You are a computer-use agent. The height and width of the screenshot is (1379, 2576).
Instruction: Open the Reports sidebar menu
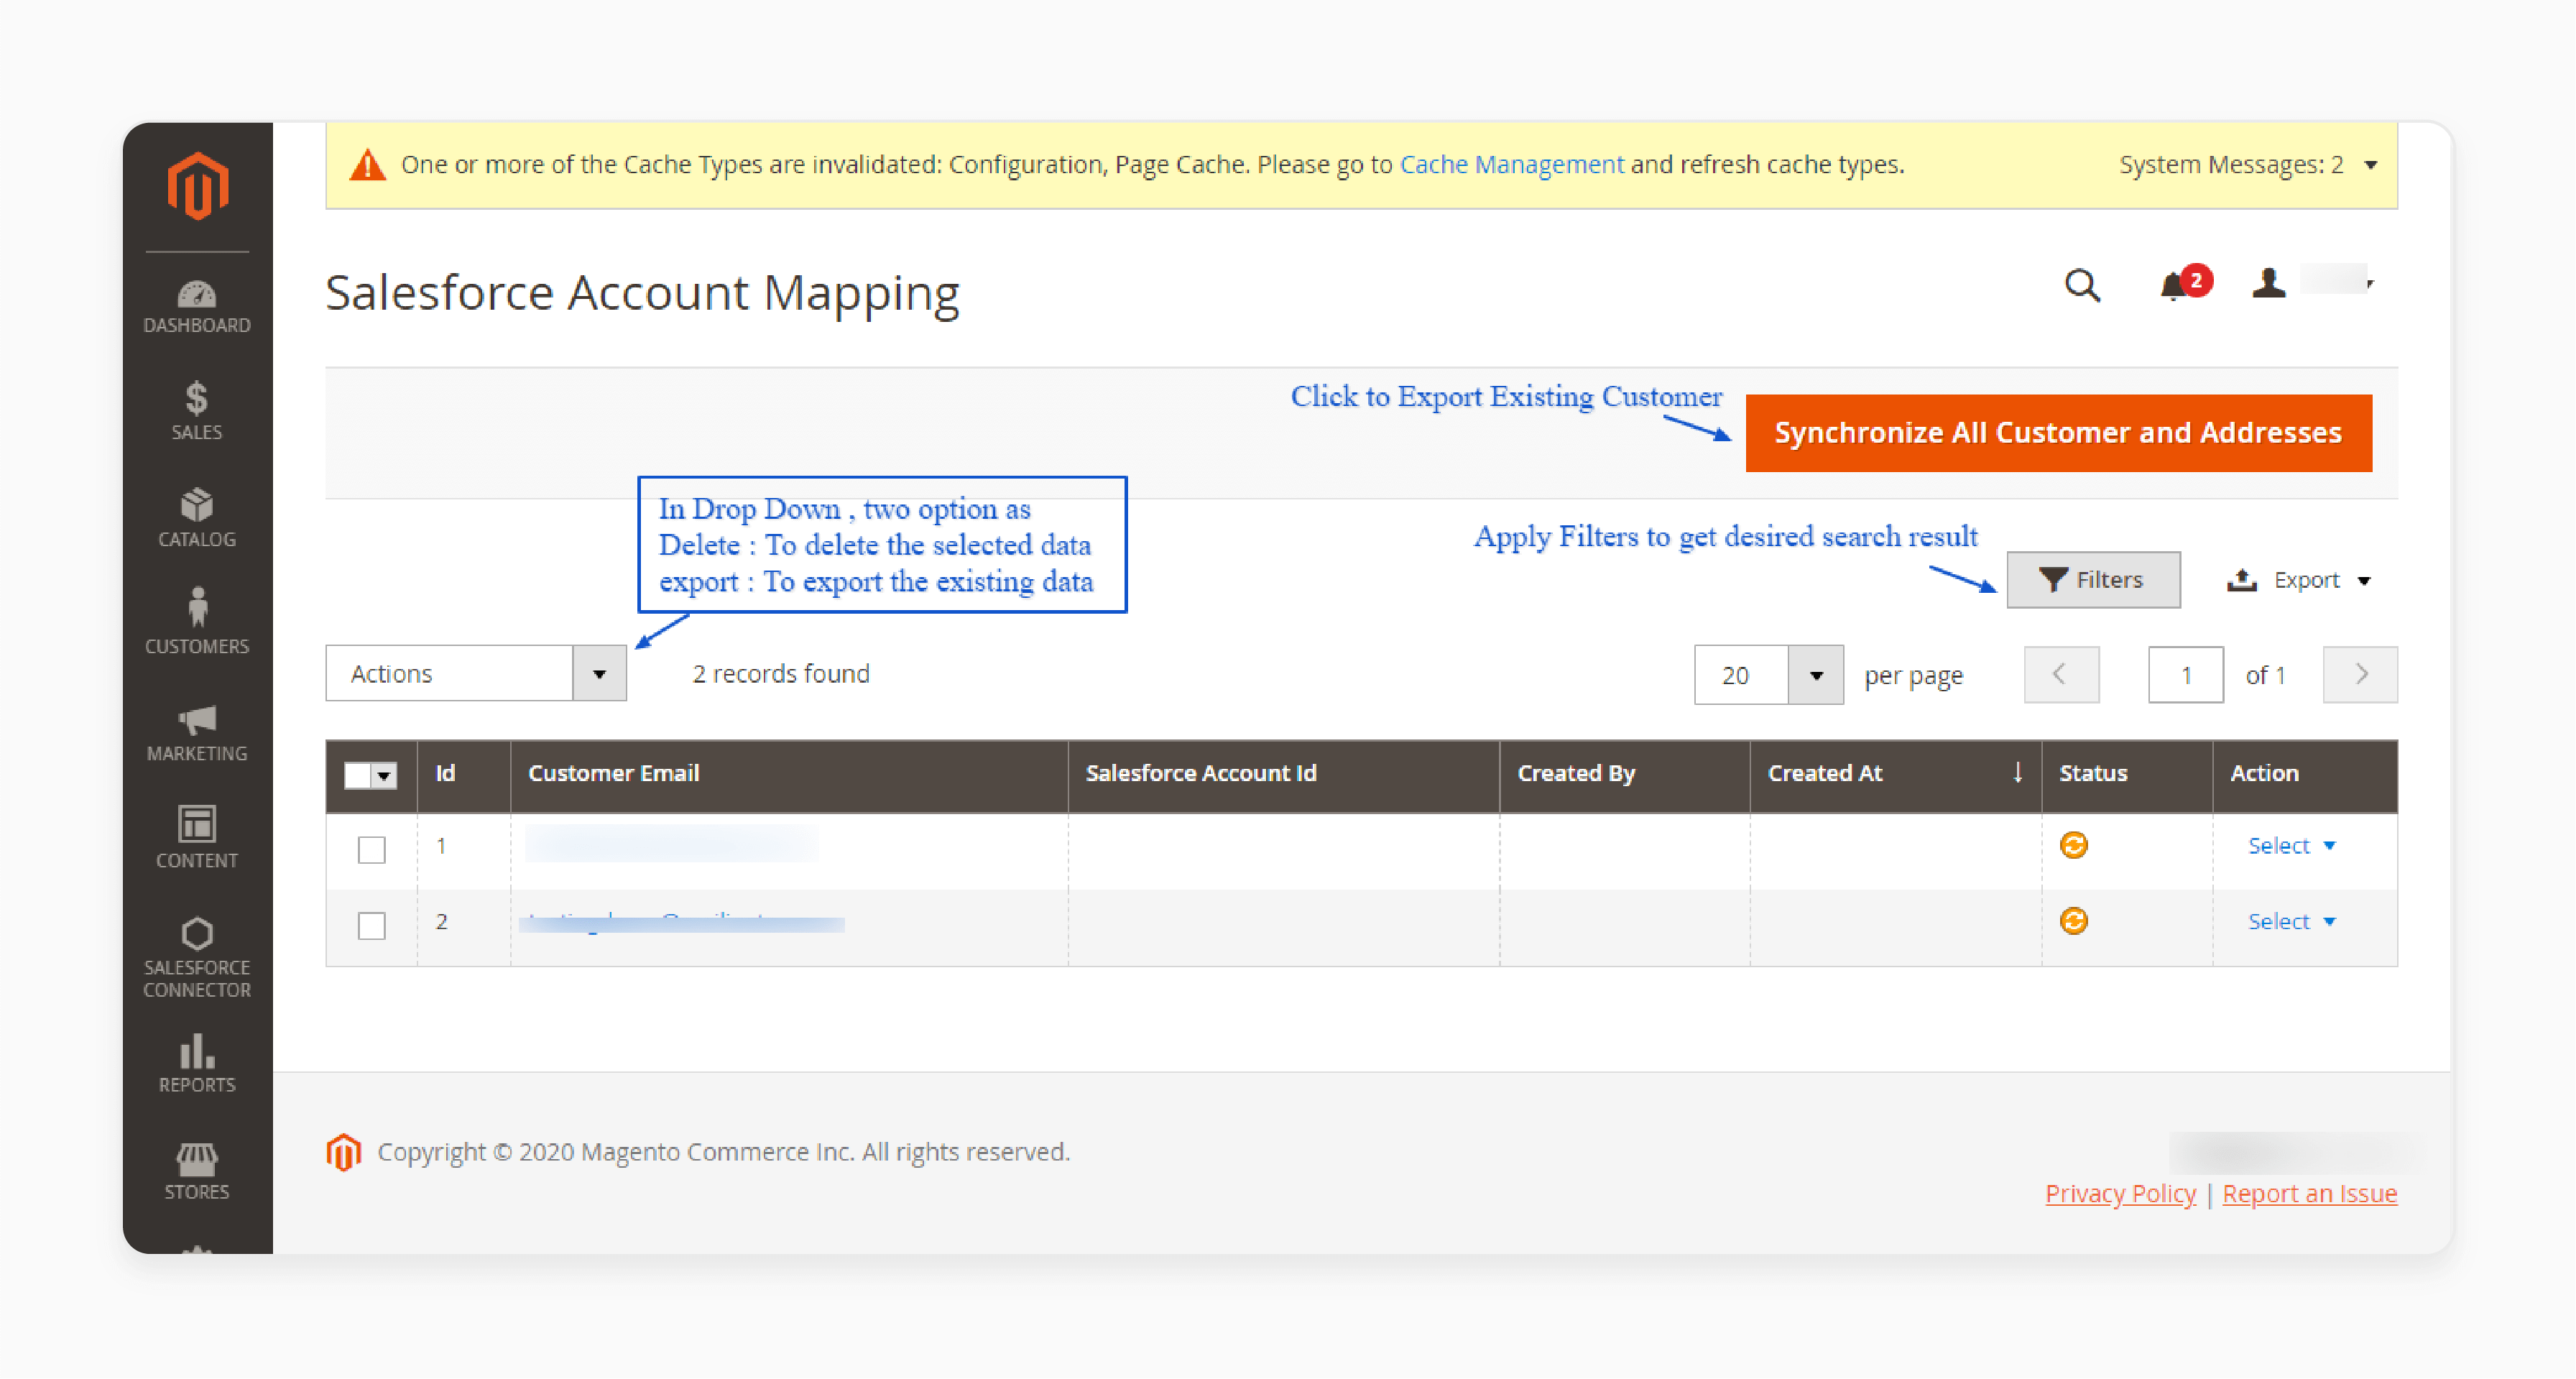(197, 1065)
